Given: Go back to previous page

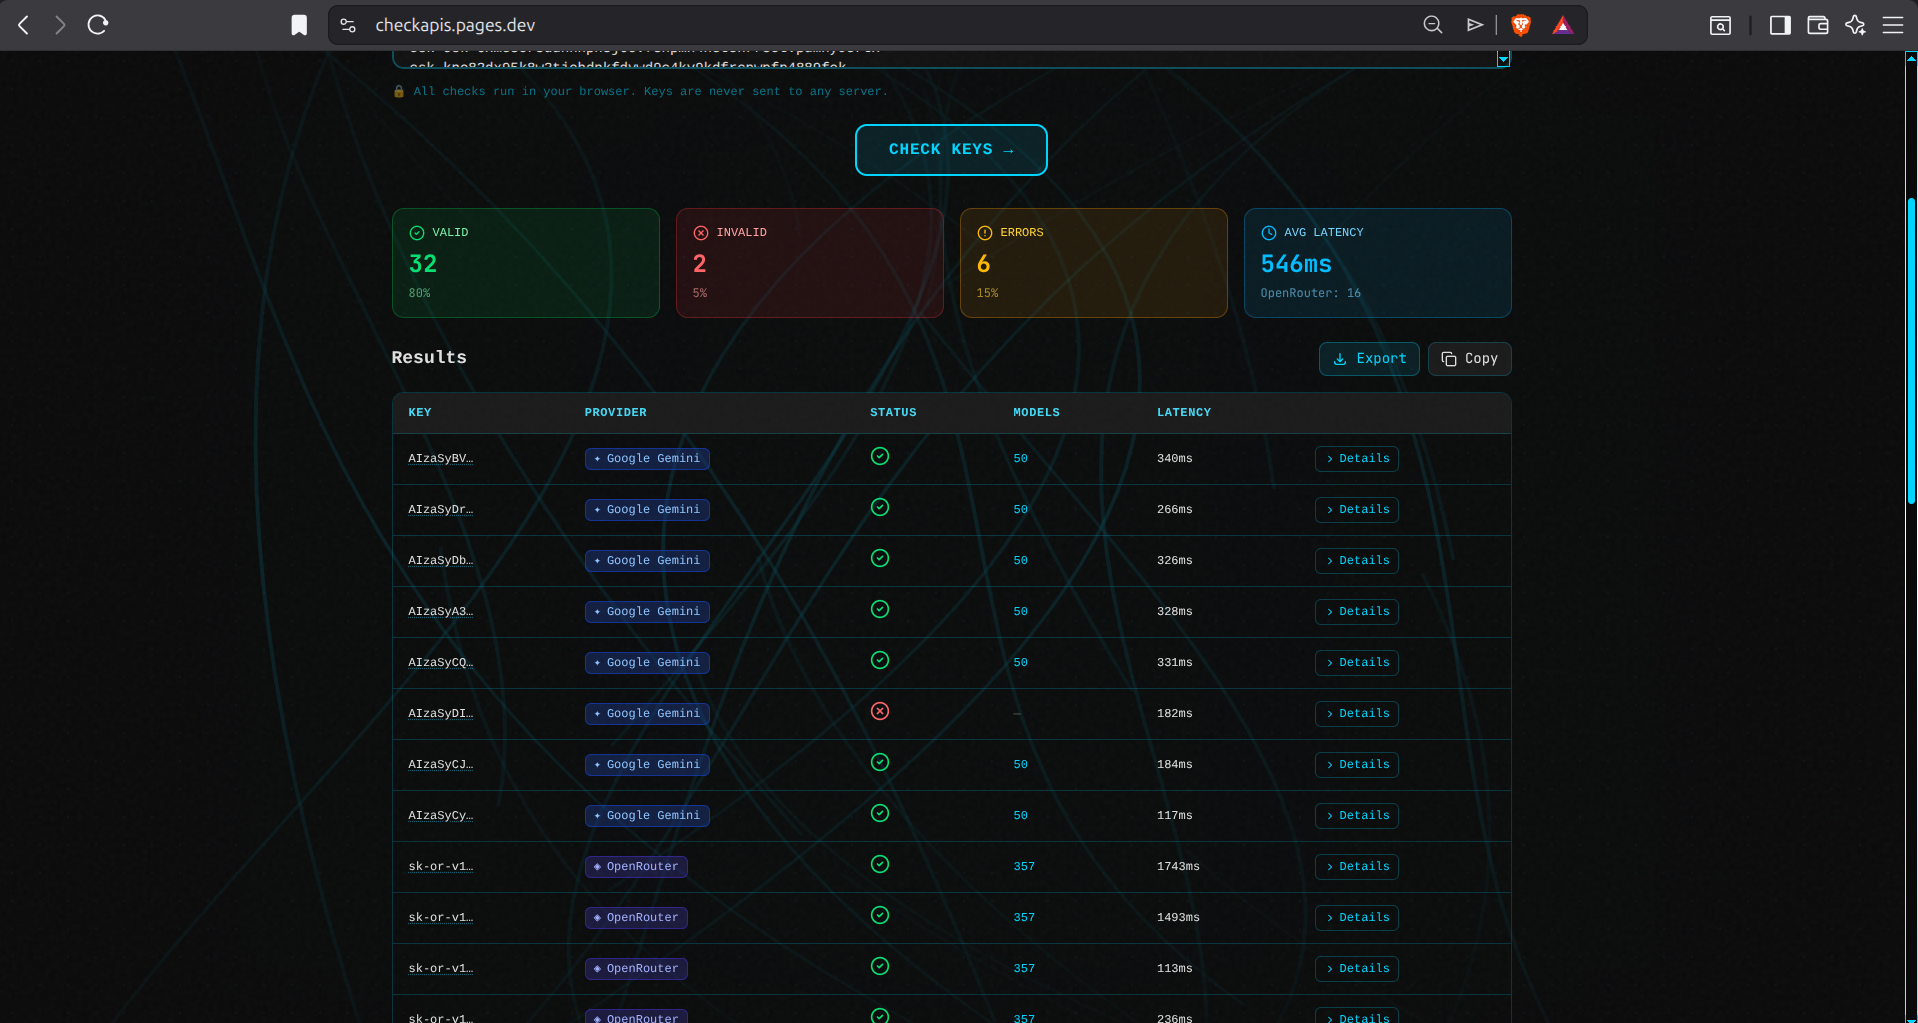Looking at the screenshot, I should click(x=24, y=25).
